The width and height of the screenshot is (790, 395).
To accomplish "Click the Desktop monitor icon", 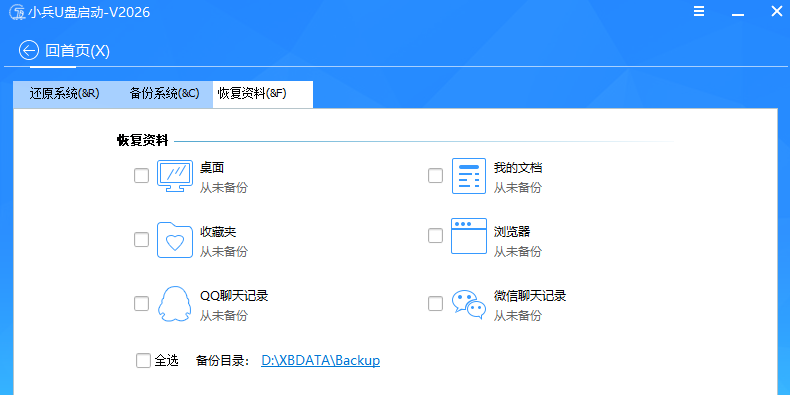I will click(x=175, y=176).
